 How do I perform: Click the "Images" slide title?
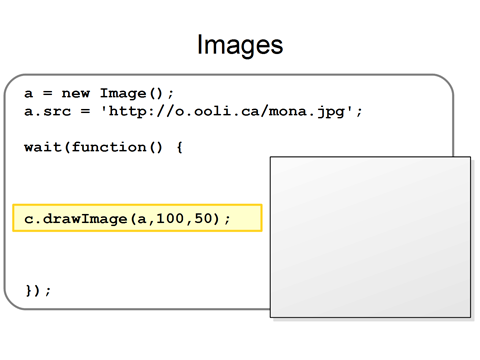[240, 45]
